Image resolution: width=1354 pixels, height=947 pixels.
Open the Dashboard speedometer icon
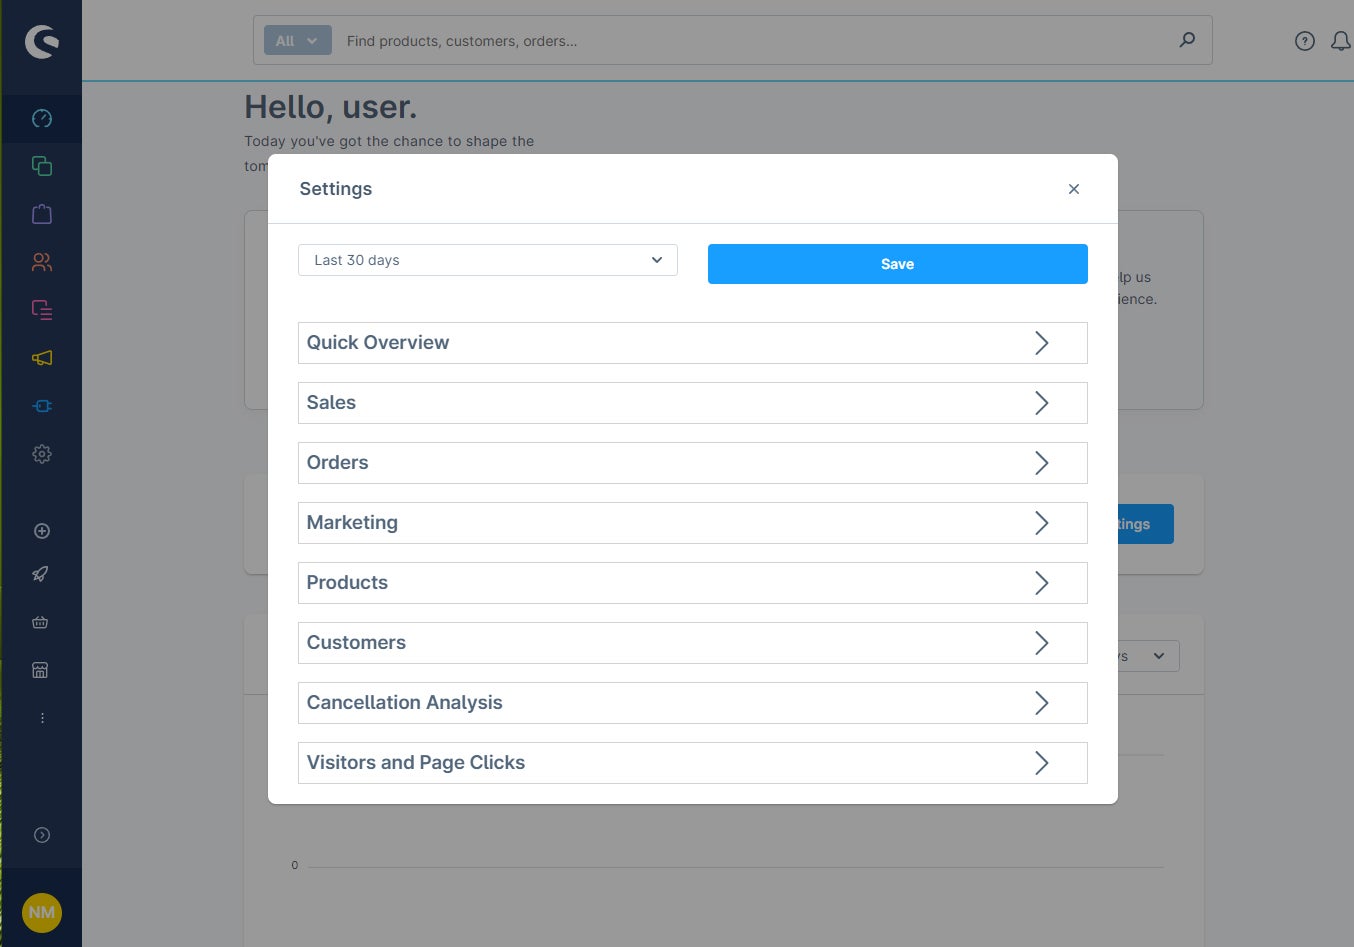point(42,118)
